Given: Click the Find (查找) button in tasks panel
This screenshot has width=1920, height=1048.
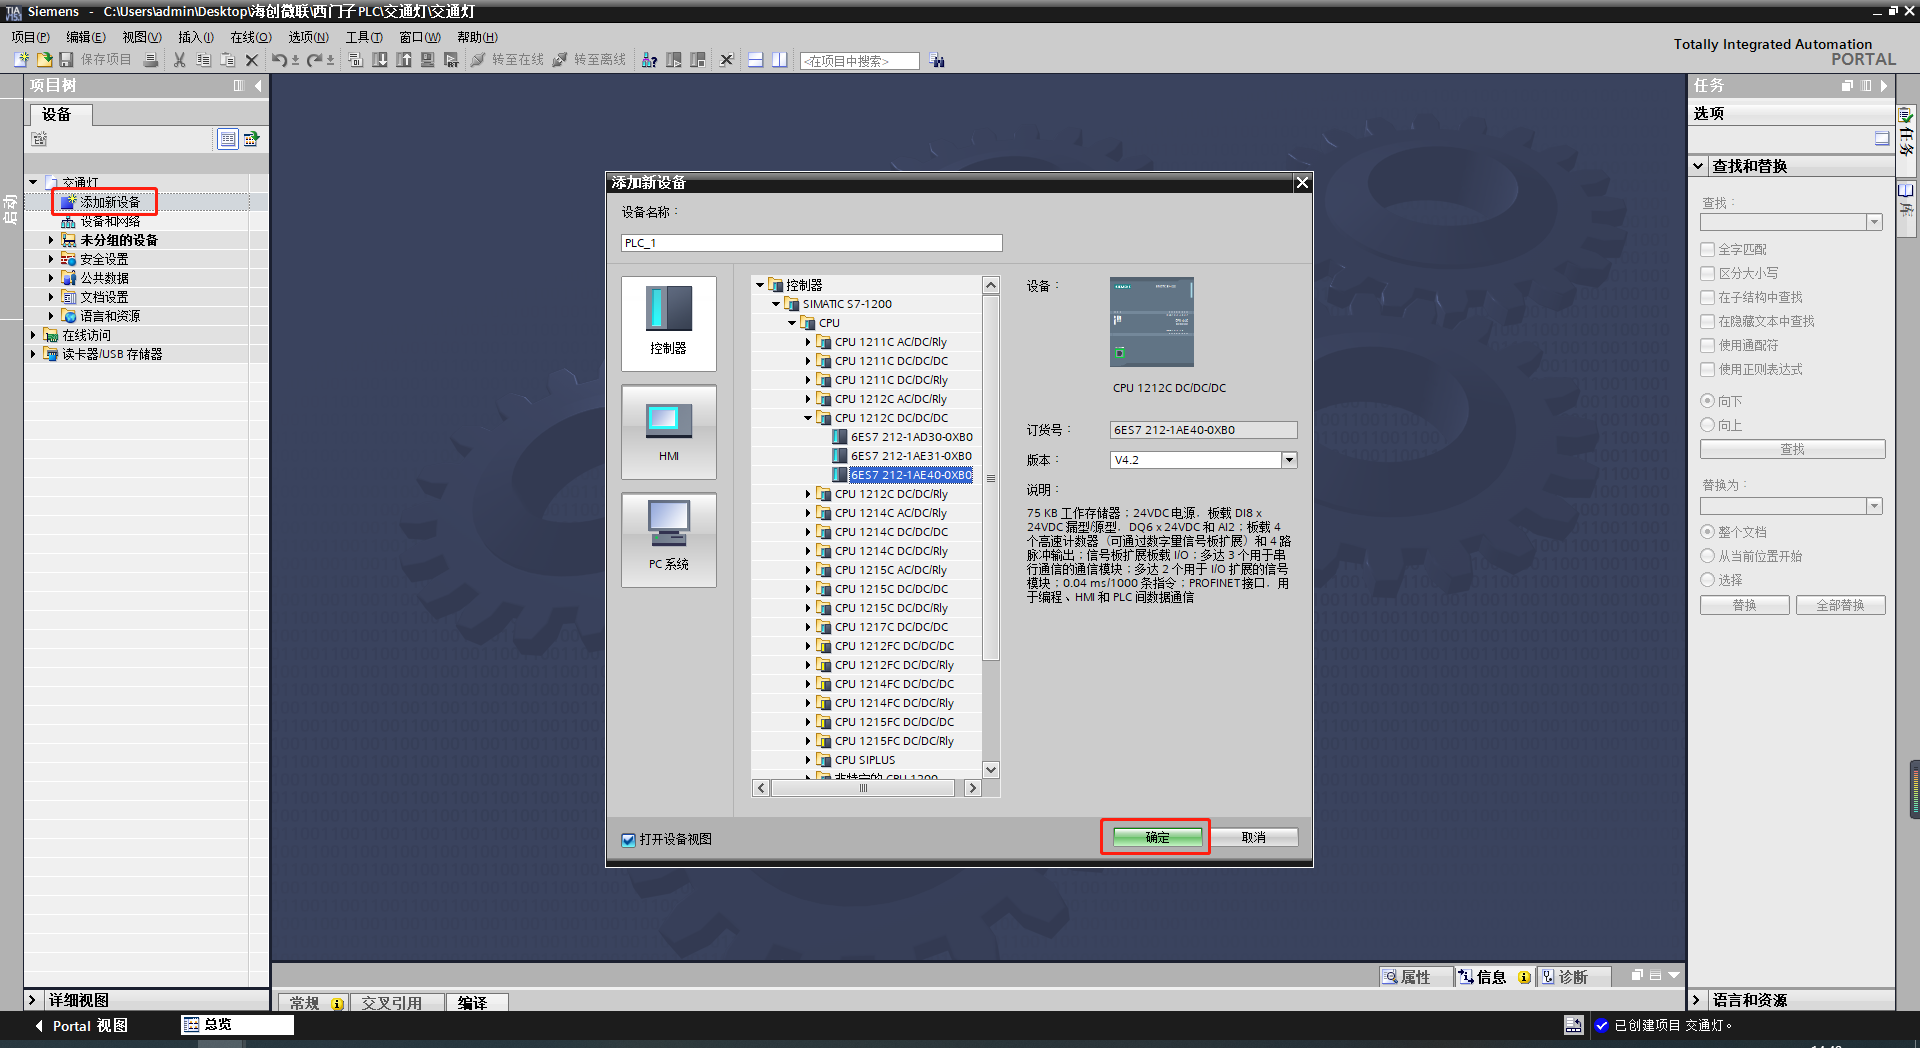Looking at the screenshot, I should pyautogui.click(x=1793, y=450).
